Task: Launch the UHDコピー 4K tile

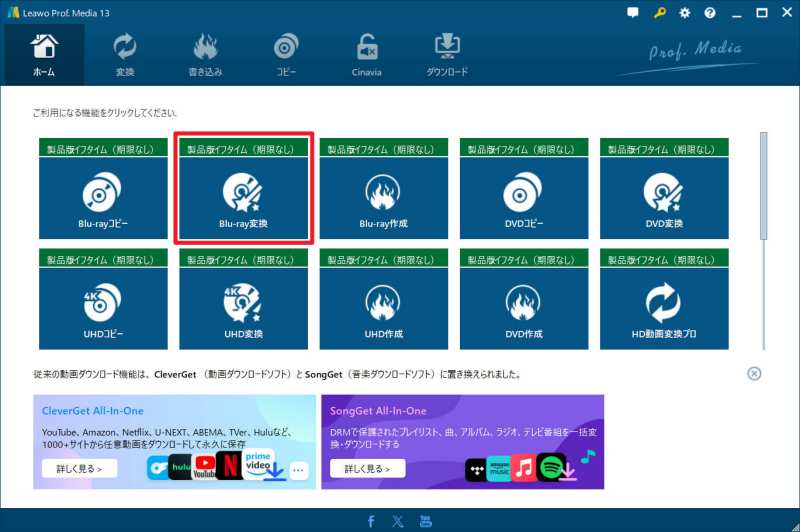Action: coord(103,309)
